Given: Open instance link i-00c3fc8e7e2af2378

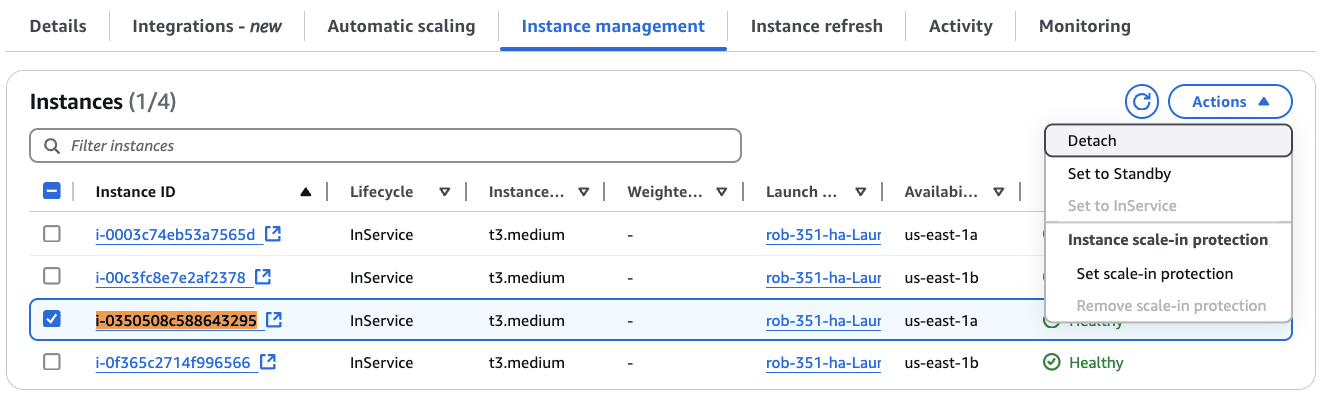Looking at the screenshot, I should pos(171,278).
